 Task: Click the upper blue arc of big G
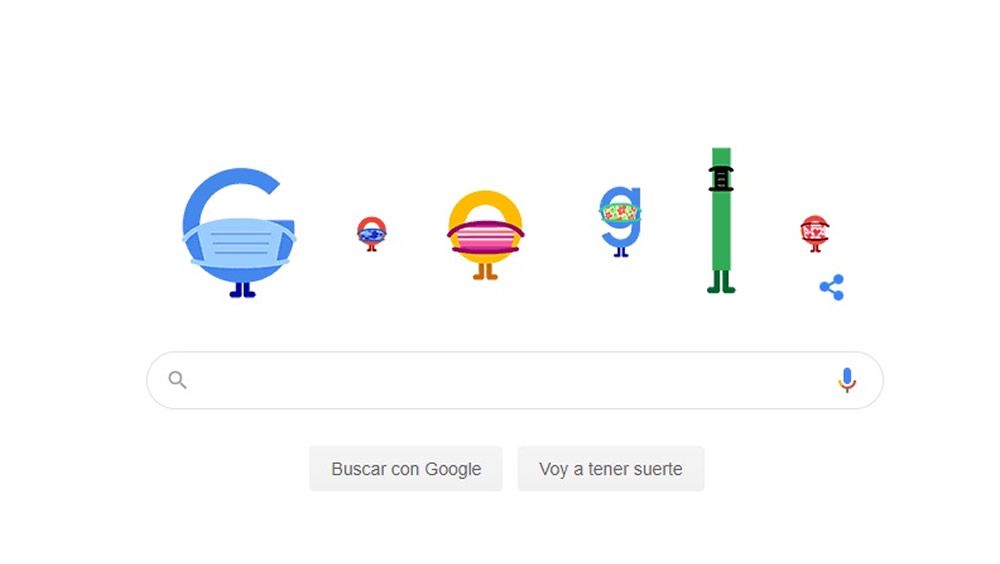click(233, 184)
